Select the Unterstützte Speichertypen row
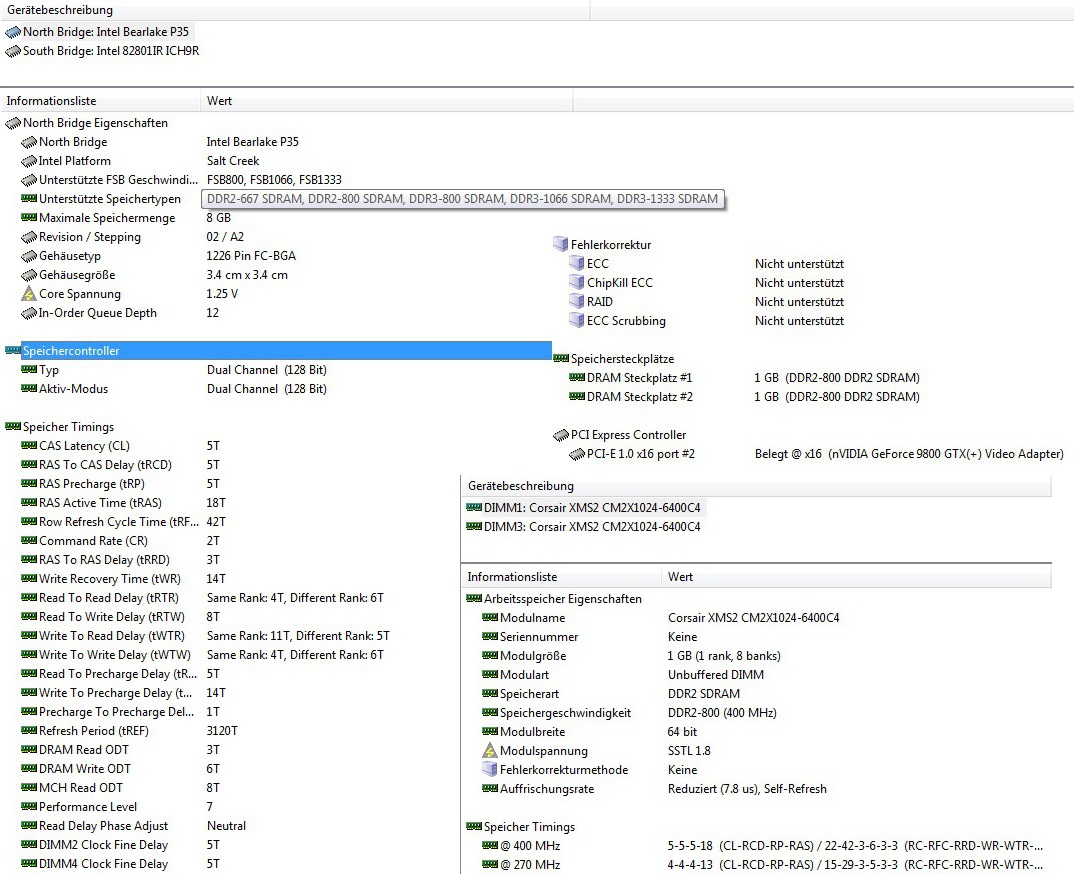The width and height of the screenshot is (1074, 874). pyautogui.click(x=109, y=199)
